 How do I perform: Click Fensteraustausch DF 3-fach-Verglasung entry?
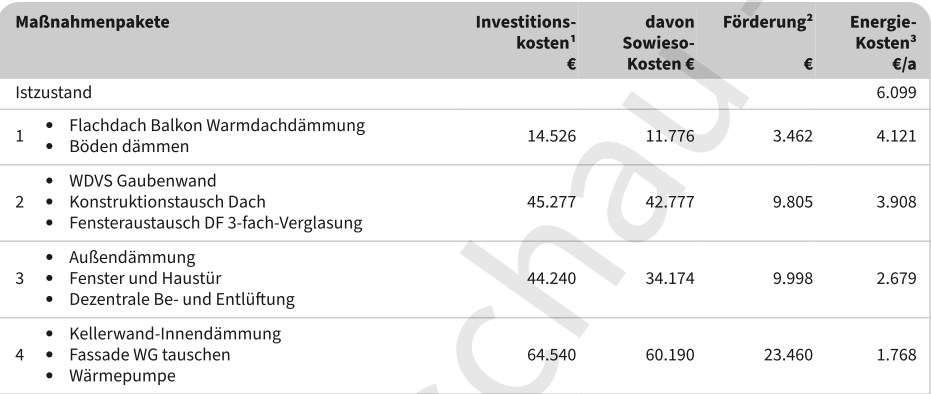(x=216, y=223)
